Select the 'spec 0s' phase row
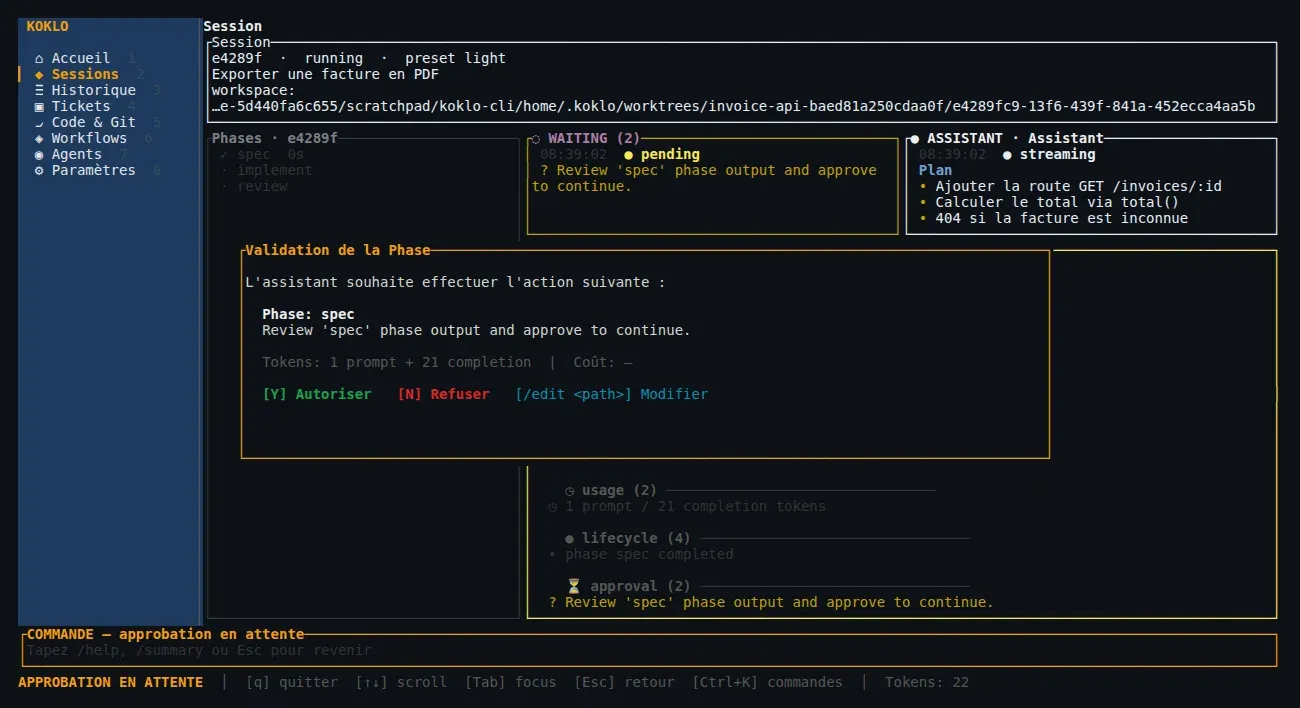Viewport: 1300px width, 708px height. 262,154
